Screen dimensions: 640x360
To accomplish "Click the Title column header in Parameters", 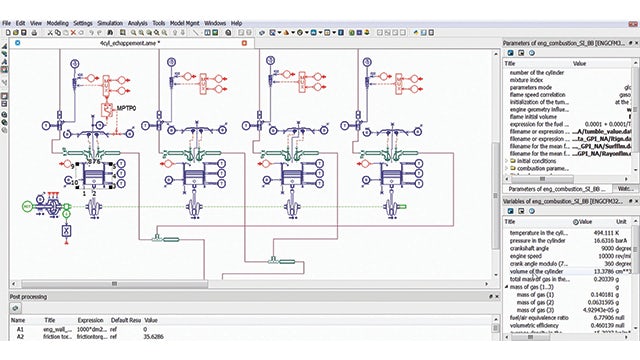I will tap(510, 64).
